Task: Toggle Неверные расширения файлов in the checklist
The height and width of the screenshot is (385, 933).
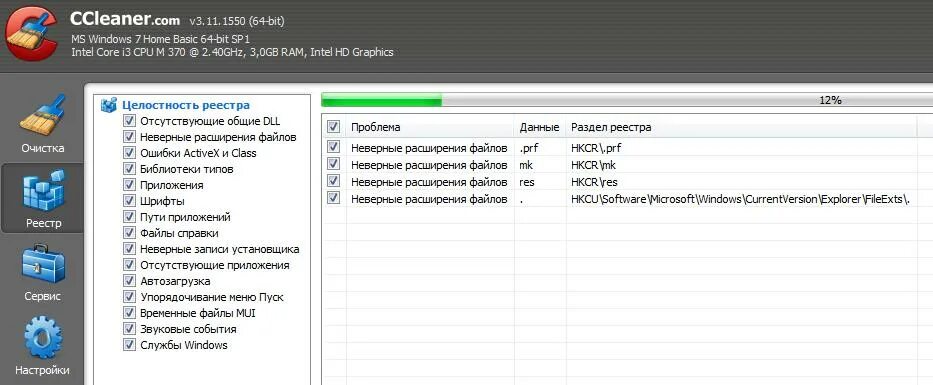Action: pos(129,137)
